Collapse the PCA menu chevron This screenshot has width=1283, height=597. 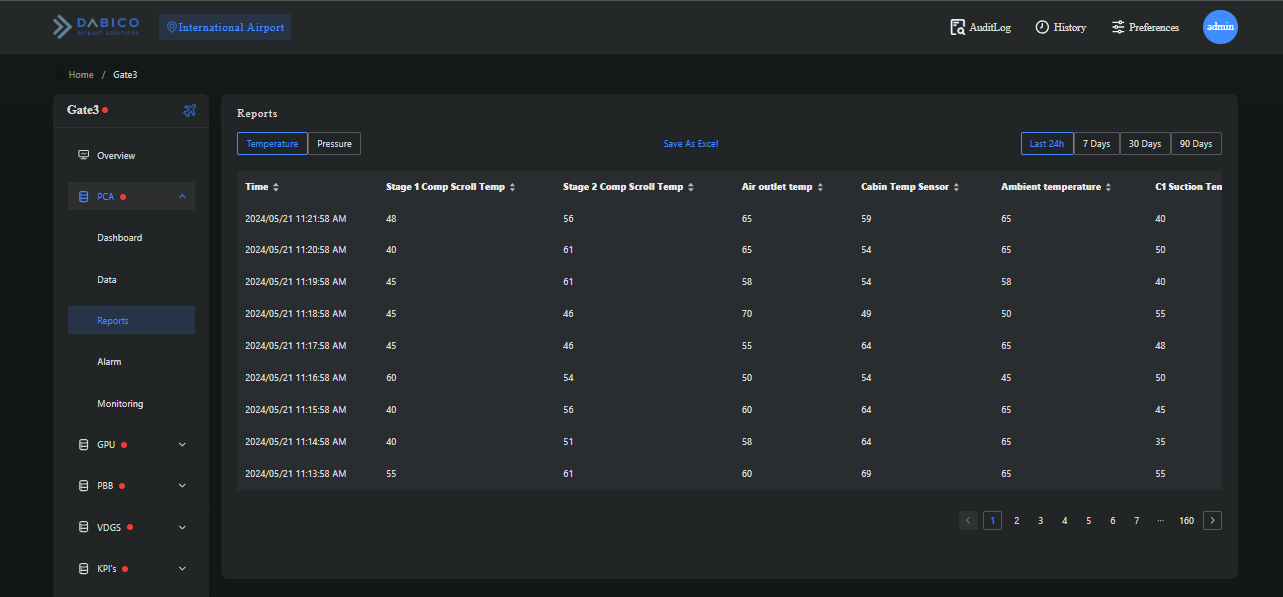pyautogui.click(x=182, y=196)
